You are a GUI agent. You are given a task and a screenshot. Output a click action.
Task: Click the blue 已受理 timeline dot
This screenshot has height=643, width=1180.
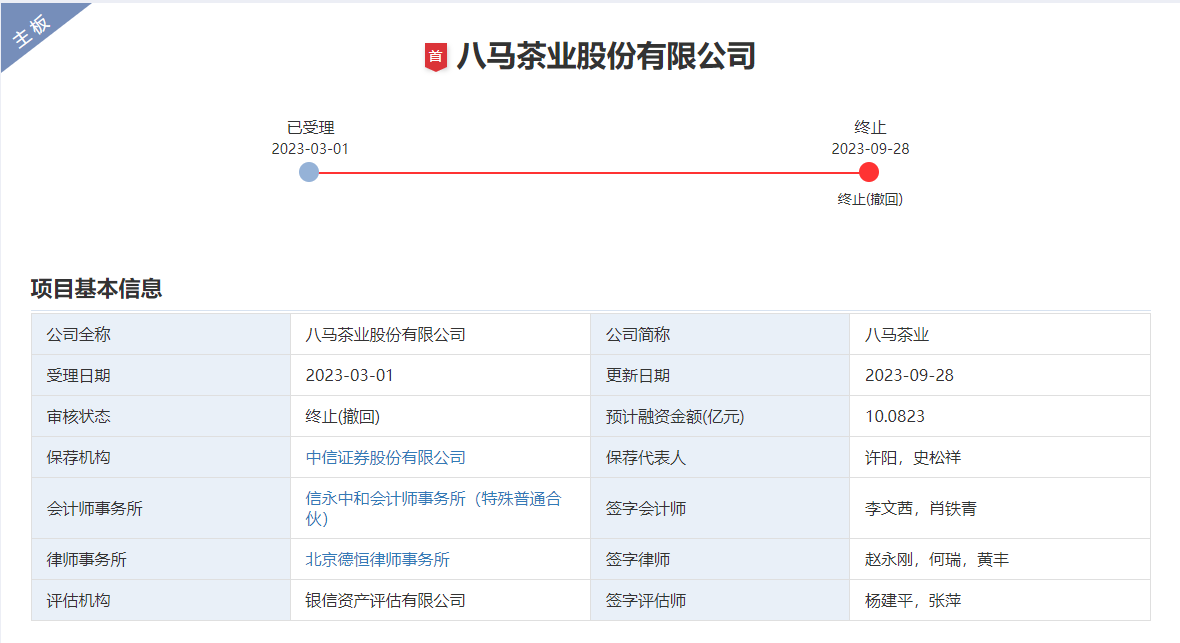click(310, 171)
